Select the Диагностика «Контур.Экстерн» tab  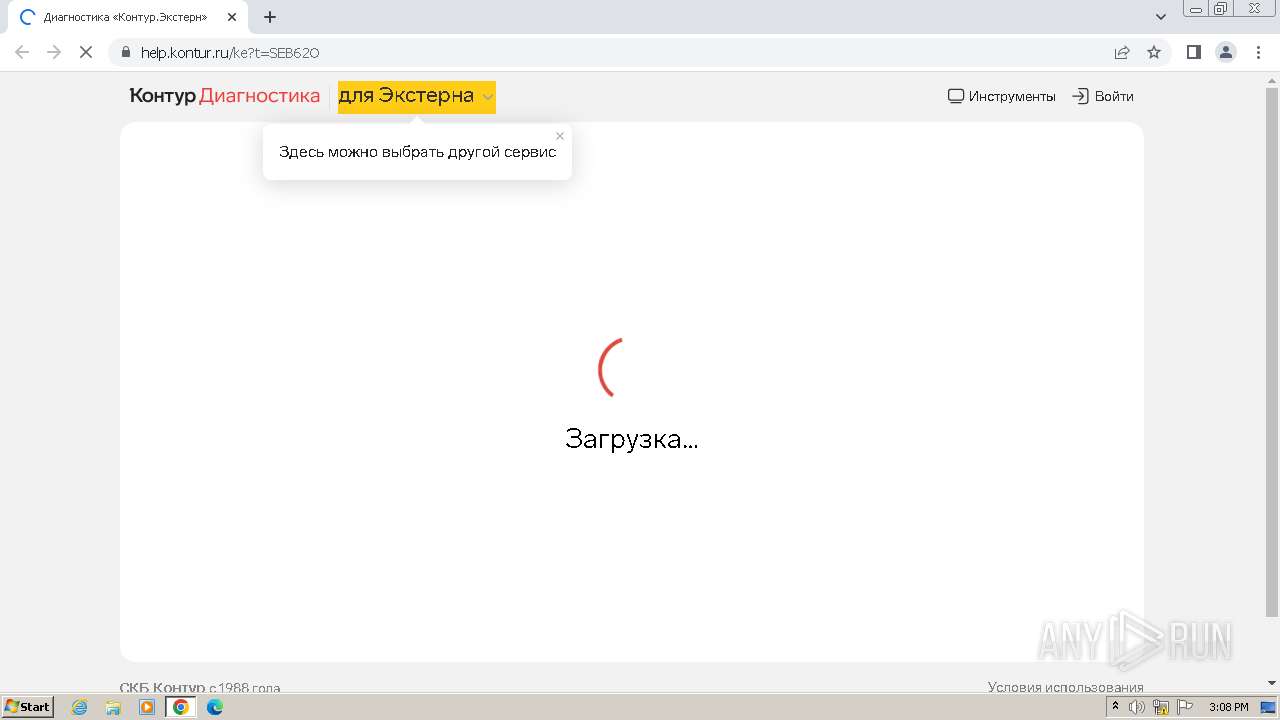(126, 17)
